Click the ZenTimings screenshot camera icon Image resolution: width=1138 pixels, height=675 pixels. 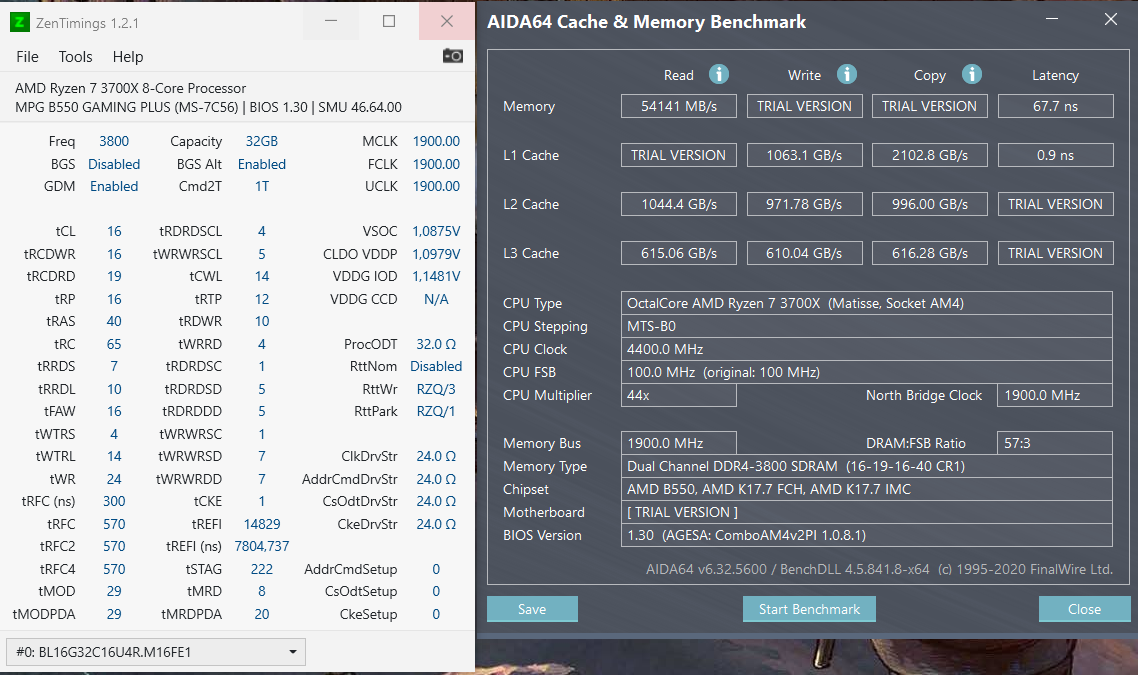pyautogui.click(x=453, y=56)
